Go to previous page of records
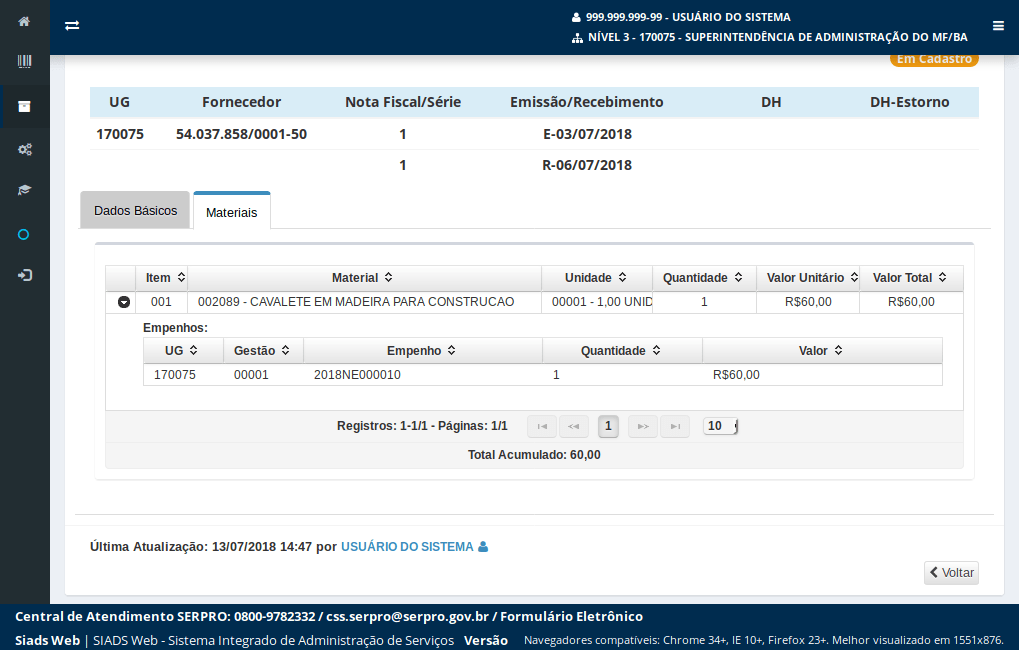Viewport: 1019px width, 650px height. pos(573,426)
